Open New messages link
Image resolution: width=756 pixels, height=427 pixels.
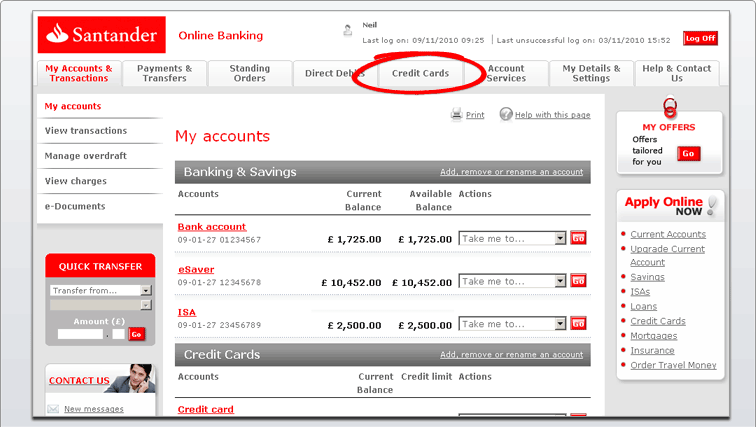coord(94,409)
